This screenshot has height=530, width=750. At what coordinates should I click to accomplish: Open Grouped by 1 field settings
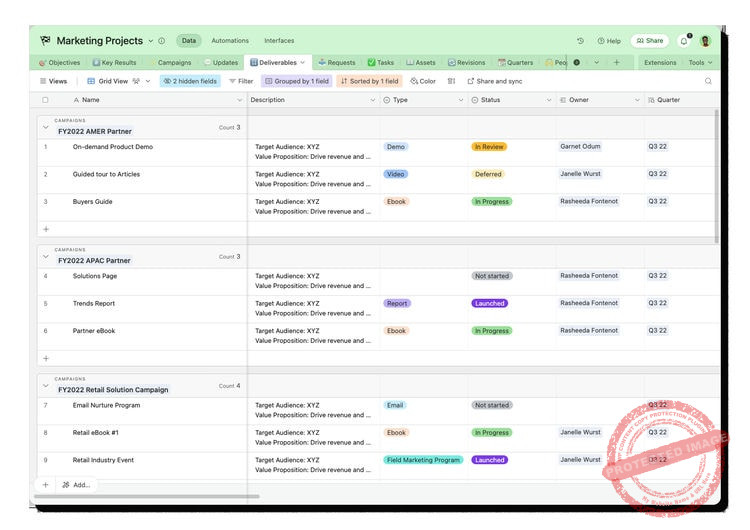tap(297, 81)
